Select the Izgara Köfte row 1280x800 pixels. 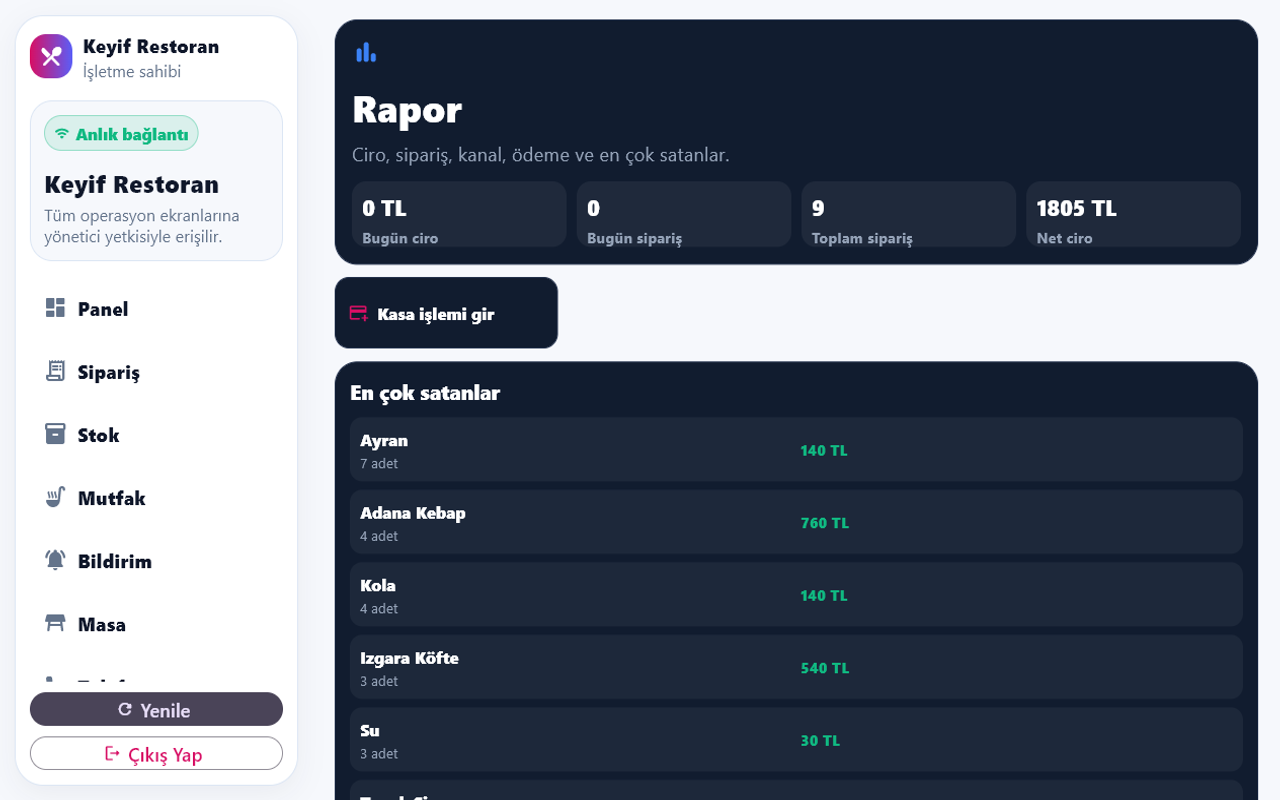point(796,667)
